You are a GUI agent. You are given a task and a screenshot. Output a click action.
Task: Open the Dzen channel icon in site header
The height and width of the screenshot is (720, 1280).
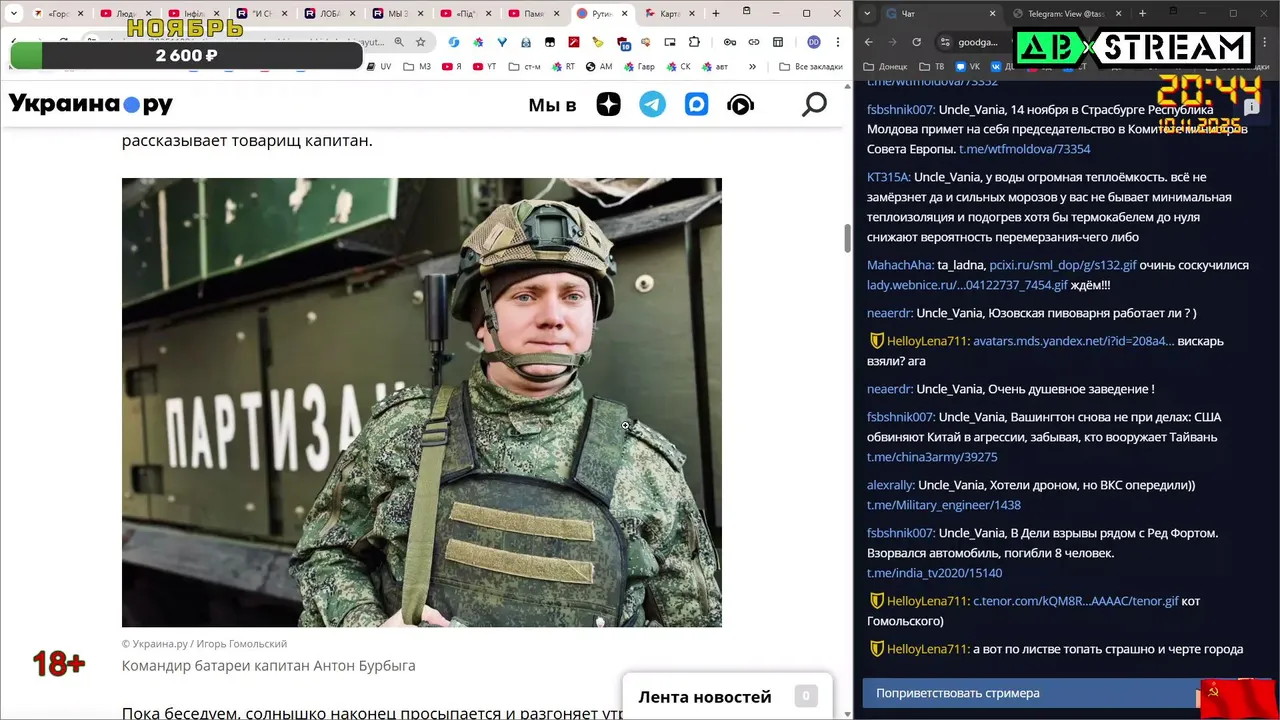(609, 104)
